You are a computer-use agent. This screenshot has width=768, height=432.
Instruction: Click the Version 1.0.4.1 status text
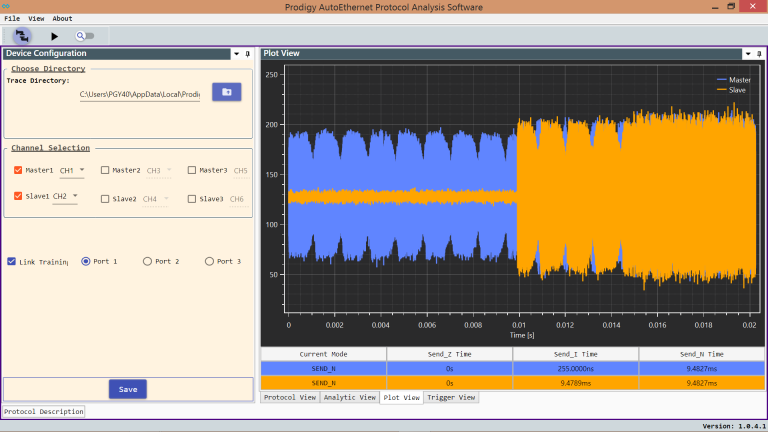point(734,427)
